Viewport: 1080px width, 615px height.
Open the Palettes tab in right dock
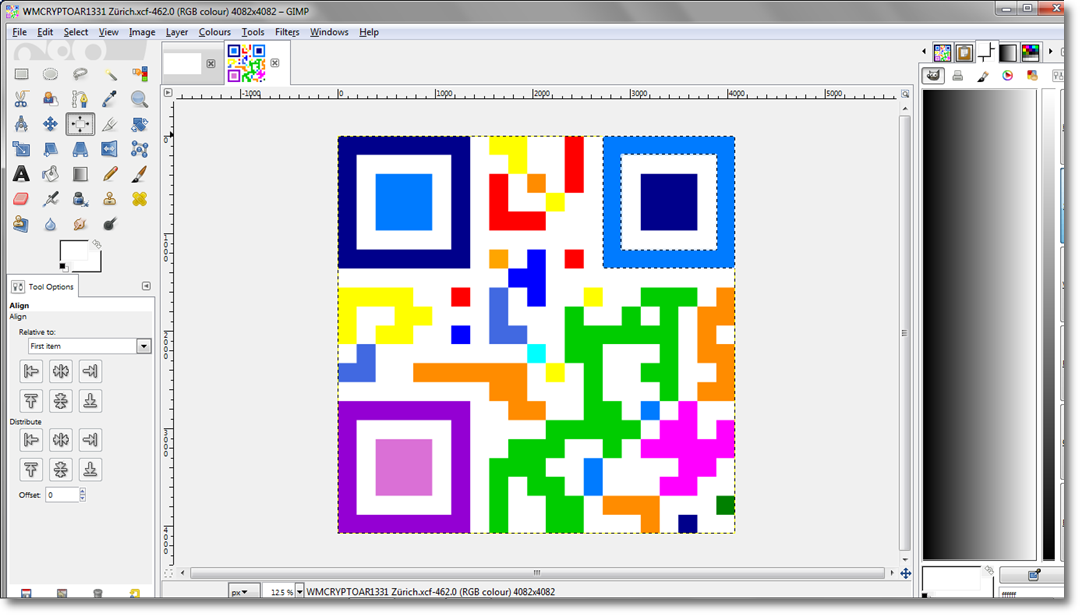(x=1030, y=52)
